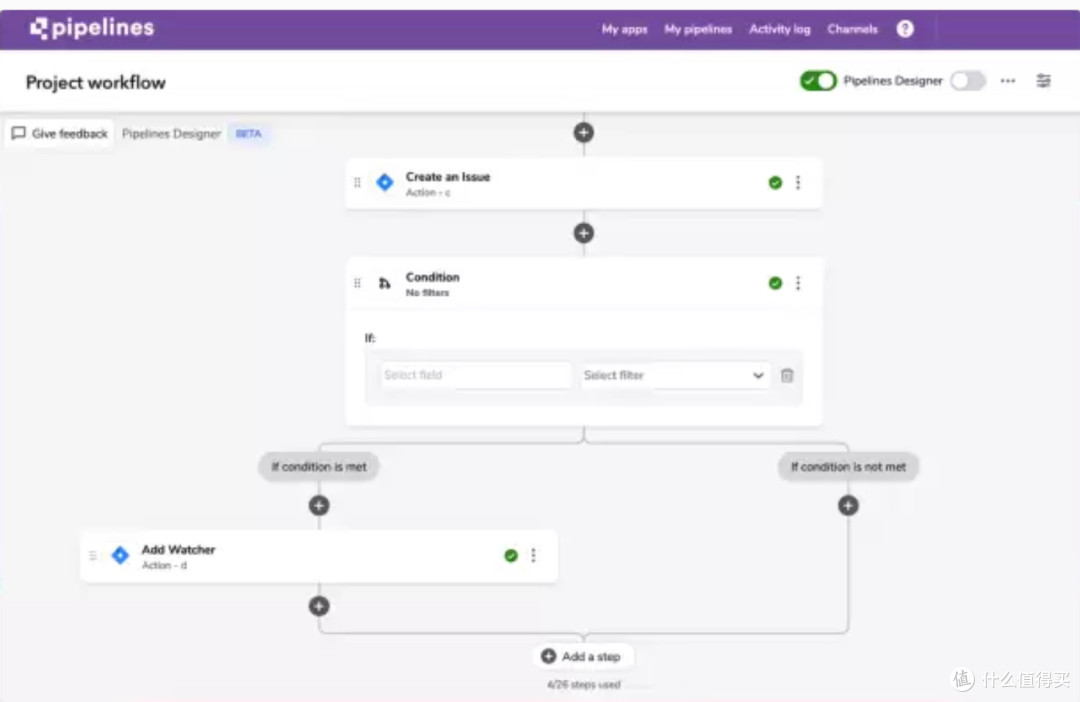Open the Select filter dropdown
Screen dimensions: 1080x702
point(675,375)
